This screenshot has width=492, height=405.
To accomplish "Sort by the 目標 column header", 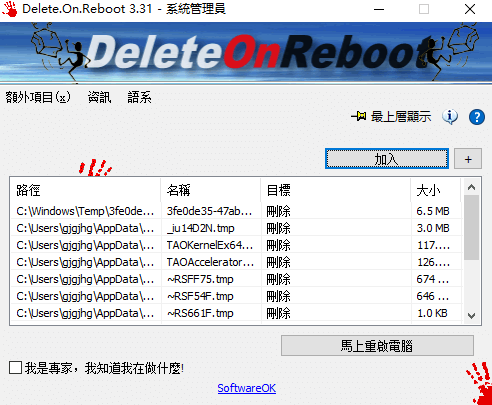I will tap(336, 190).
